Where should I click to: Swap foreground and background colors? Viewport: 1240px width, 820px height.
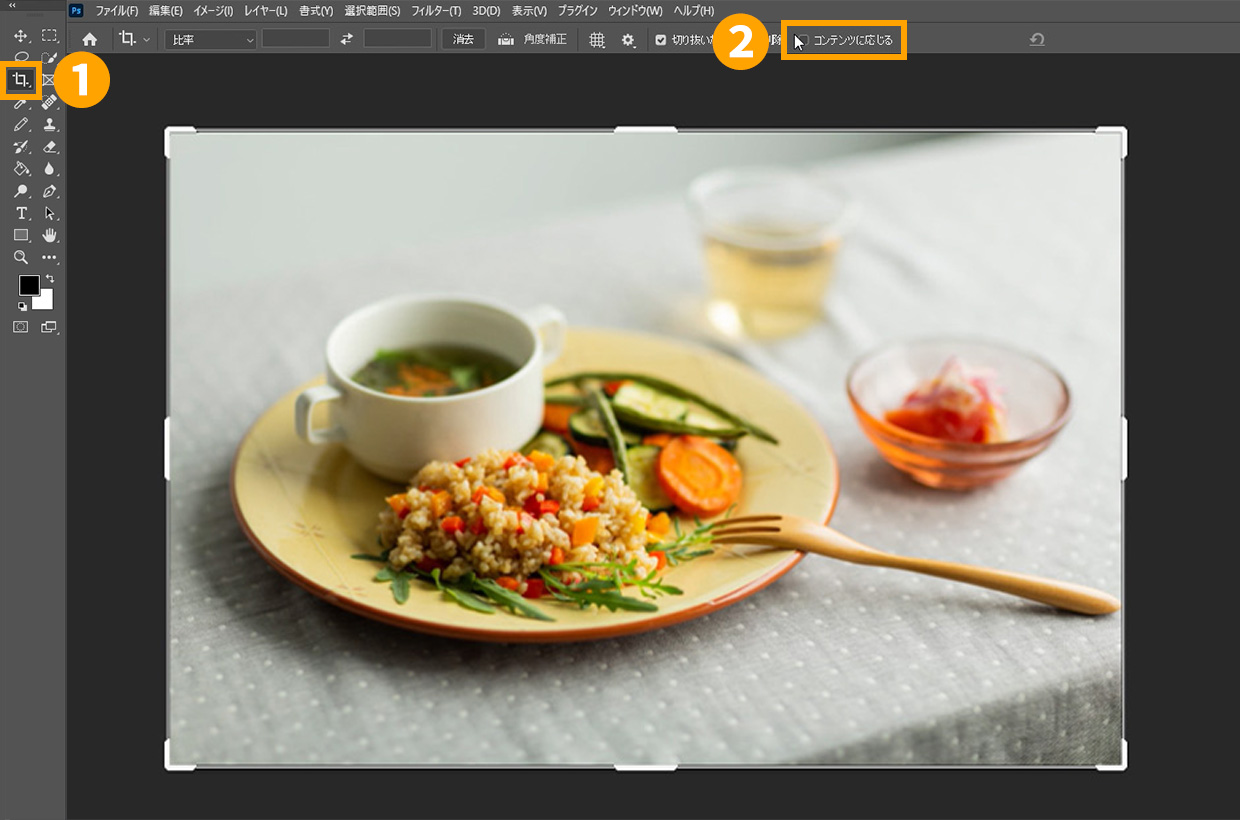(x=49, y=278)
